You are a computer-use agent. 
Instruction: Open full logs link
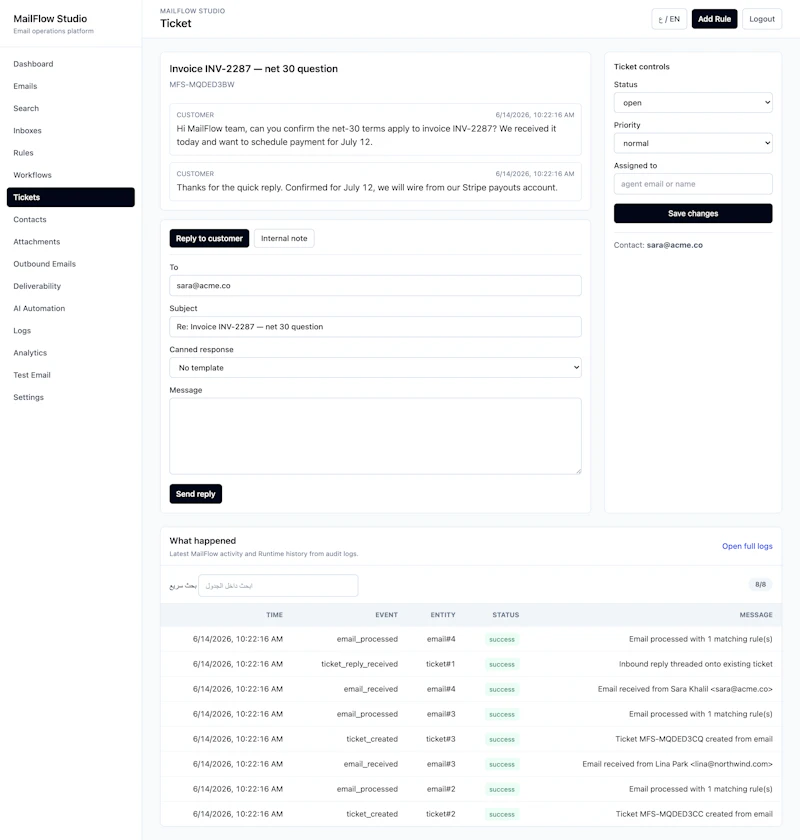pyautogui.click(x=747, y=546)
